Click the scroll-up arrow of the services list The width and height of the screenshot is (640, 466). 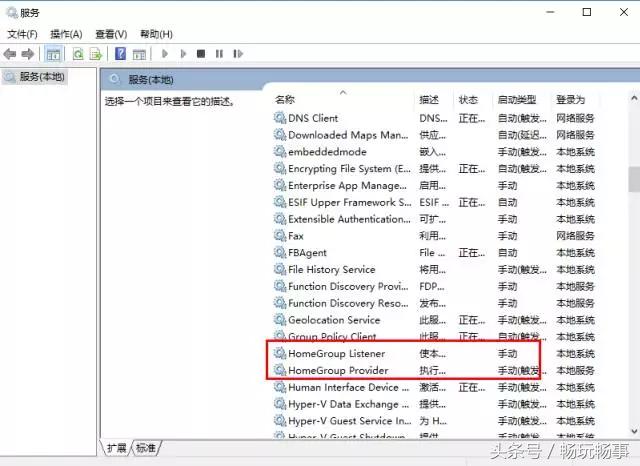tap(634, 98)
